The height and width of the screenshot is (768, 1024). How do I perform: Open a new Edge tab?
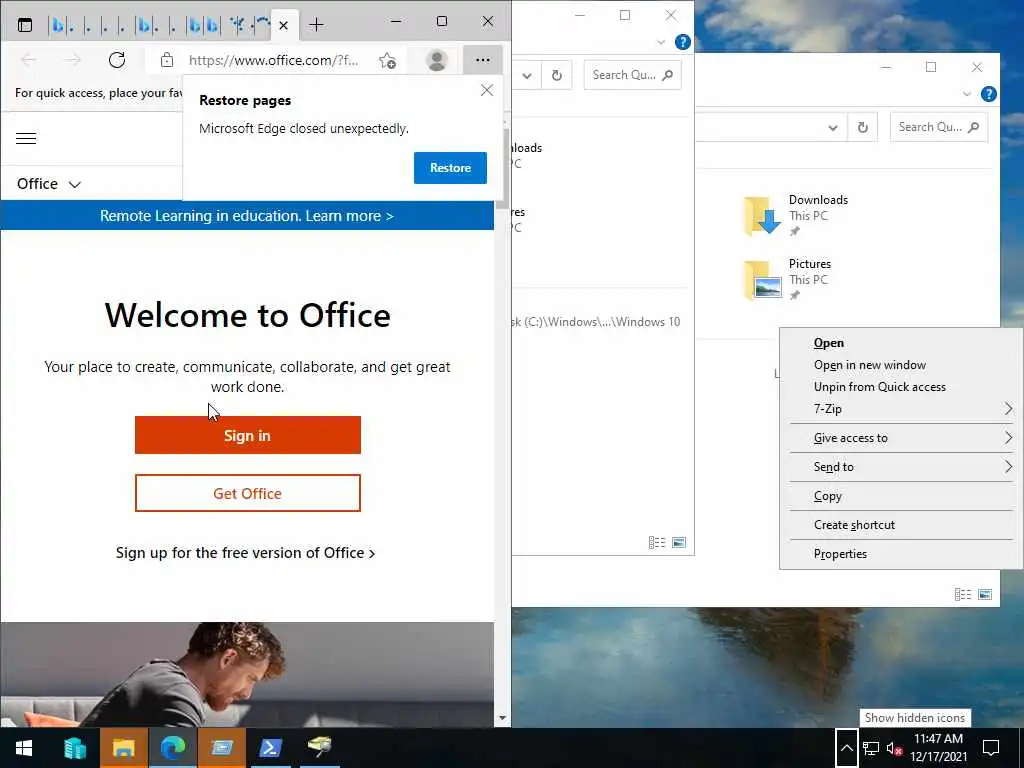(317, 25)
